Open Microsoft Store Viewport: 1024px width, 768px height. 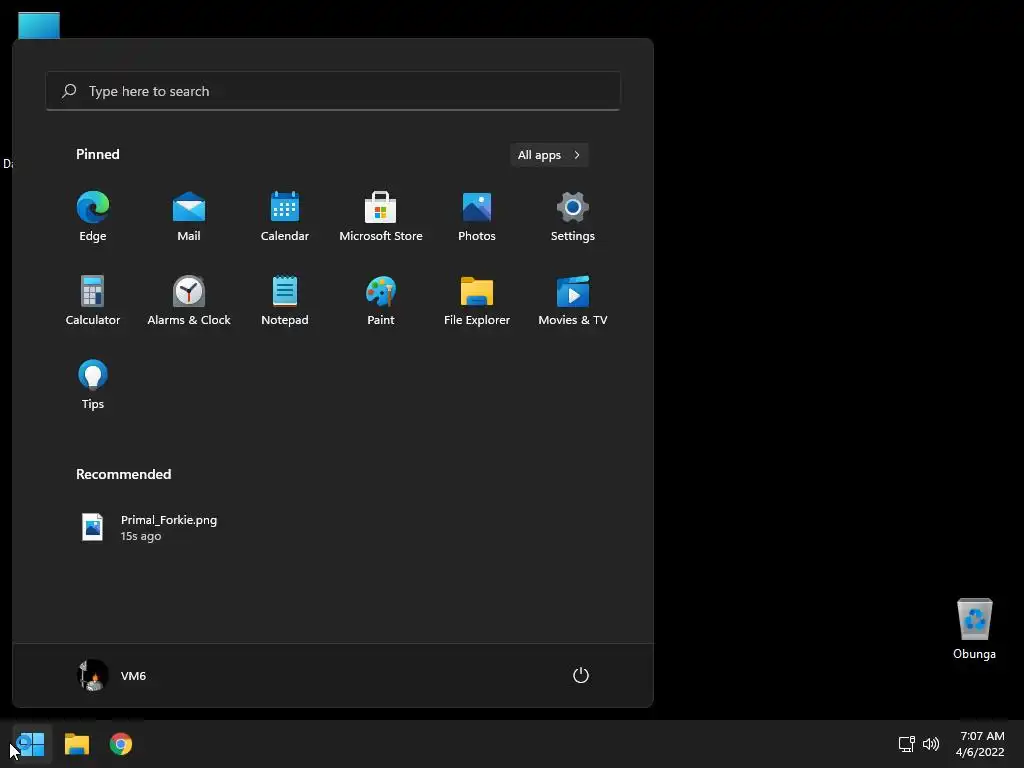[x=381, y=217]
